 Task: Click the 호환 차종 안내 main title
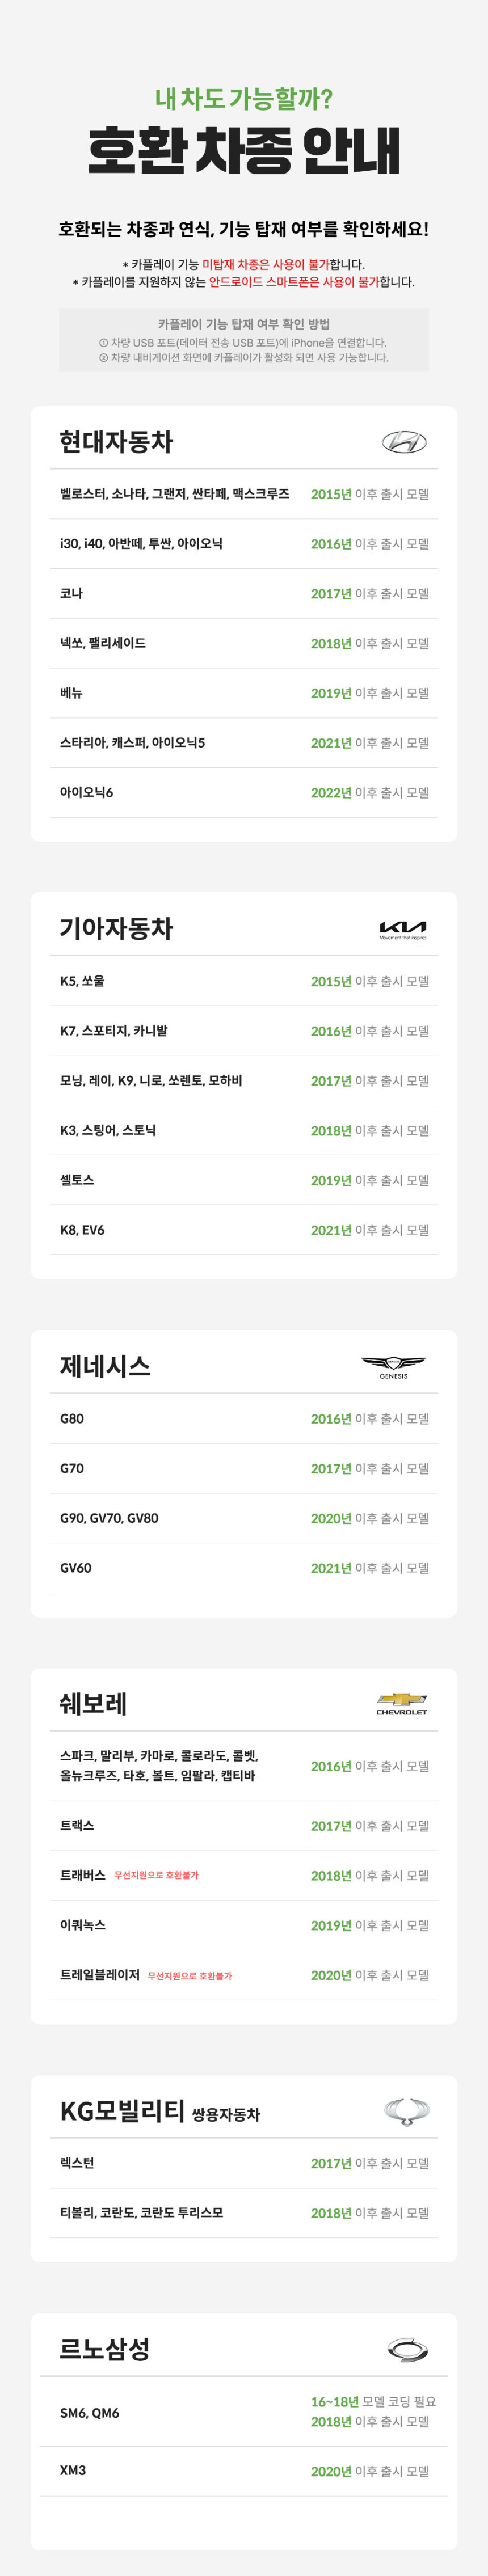click(244, 152)
